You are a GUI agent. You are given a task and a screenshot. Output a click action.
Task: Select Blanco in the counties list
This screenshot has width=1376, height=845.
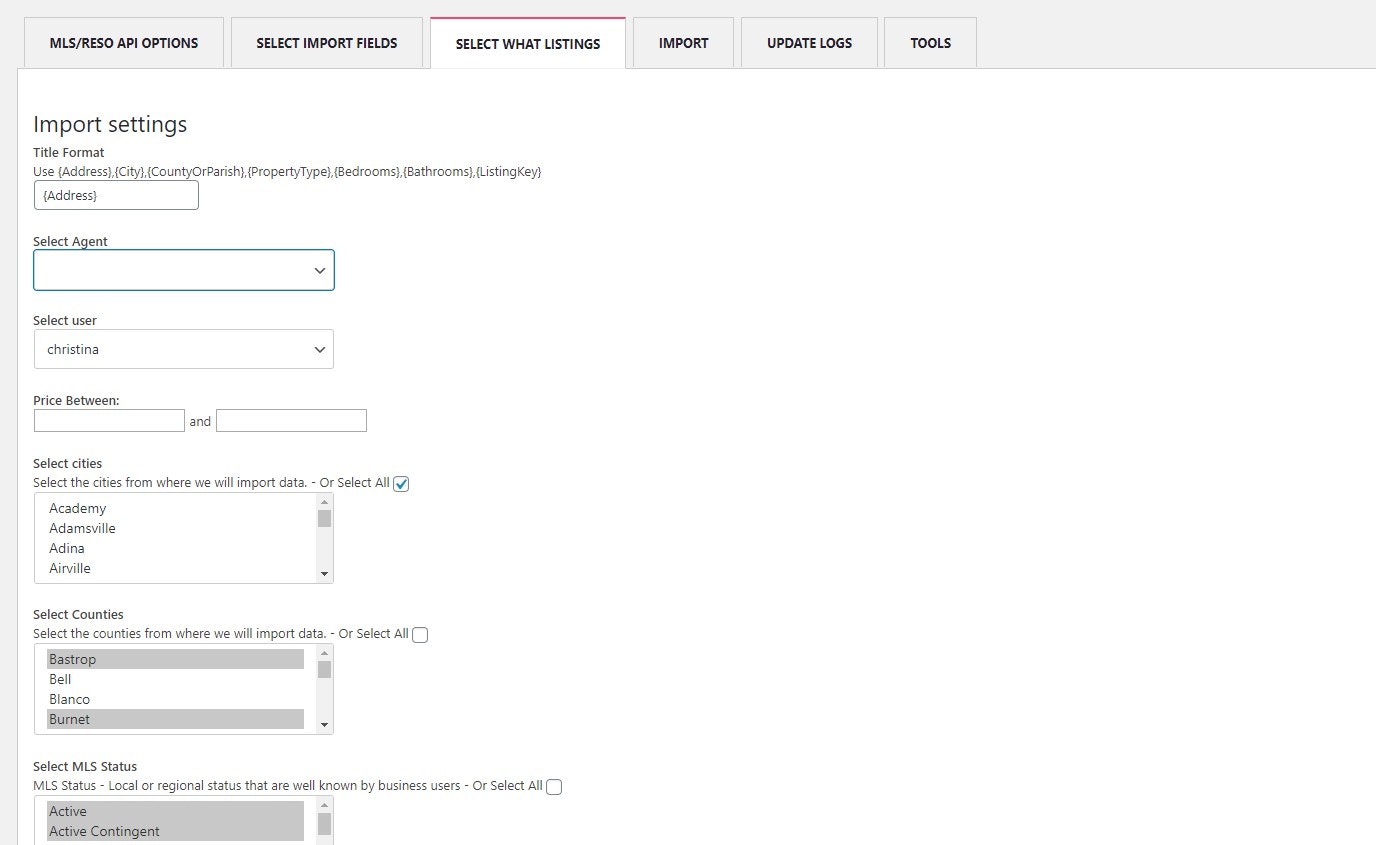click(x=175, y=699)
